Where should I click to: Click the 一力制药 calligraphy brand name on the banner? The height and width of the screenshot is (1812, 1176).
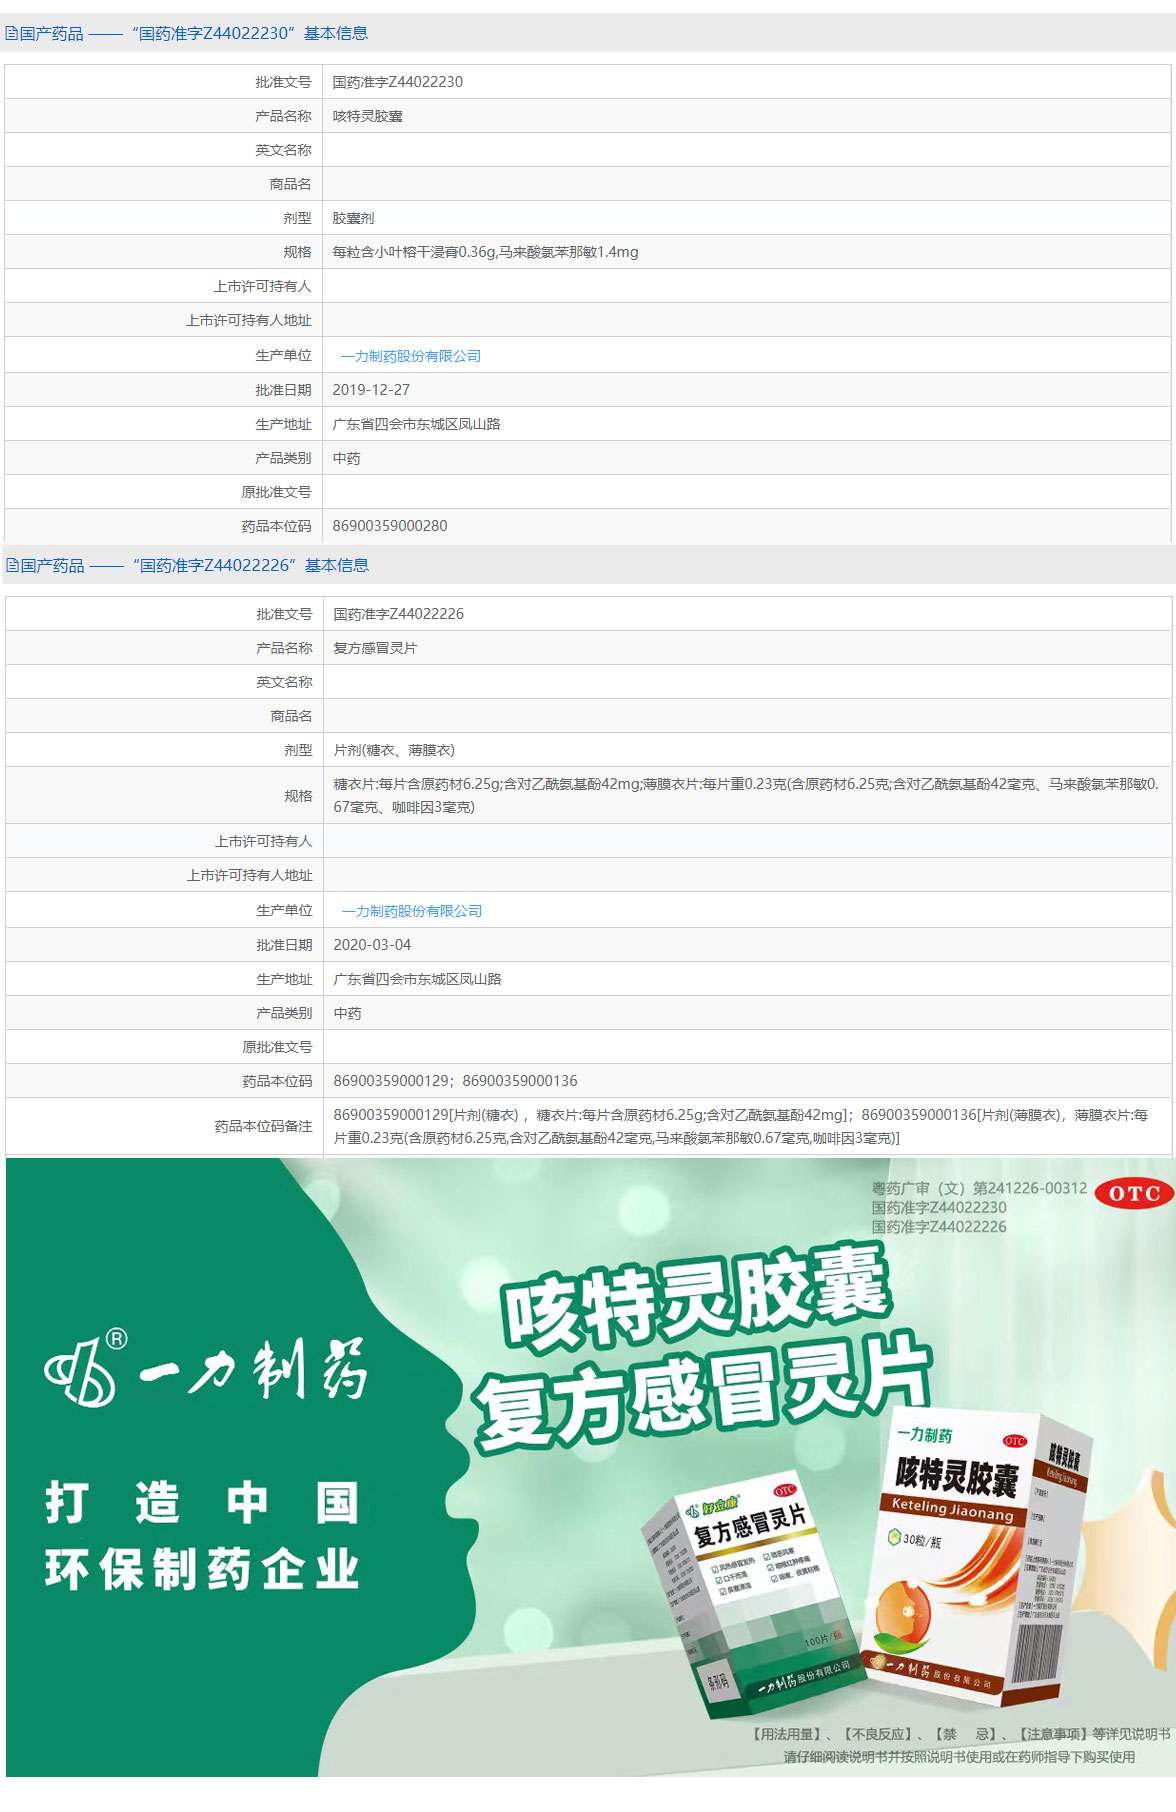click(254, 1368)
